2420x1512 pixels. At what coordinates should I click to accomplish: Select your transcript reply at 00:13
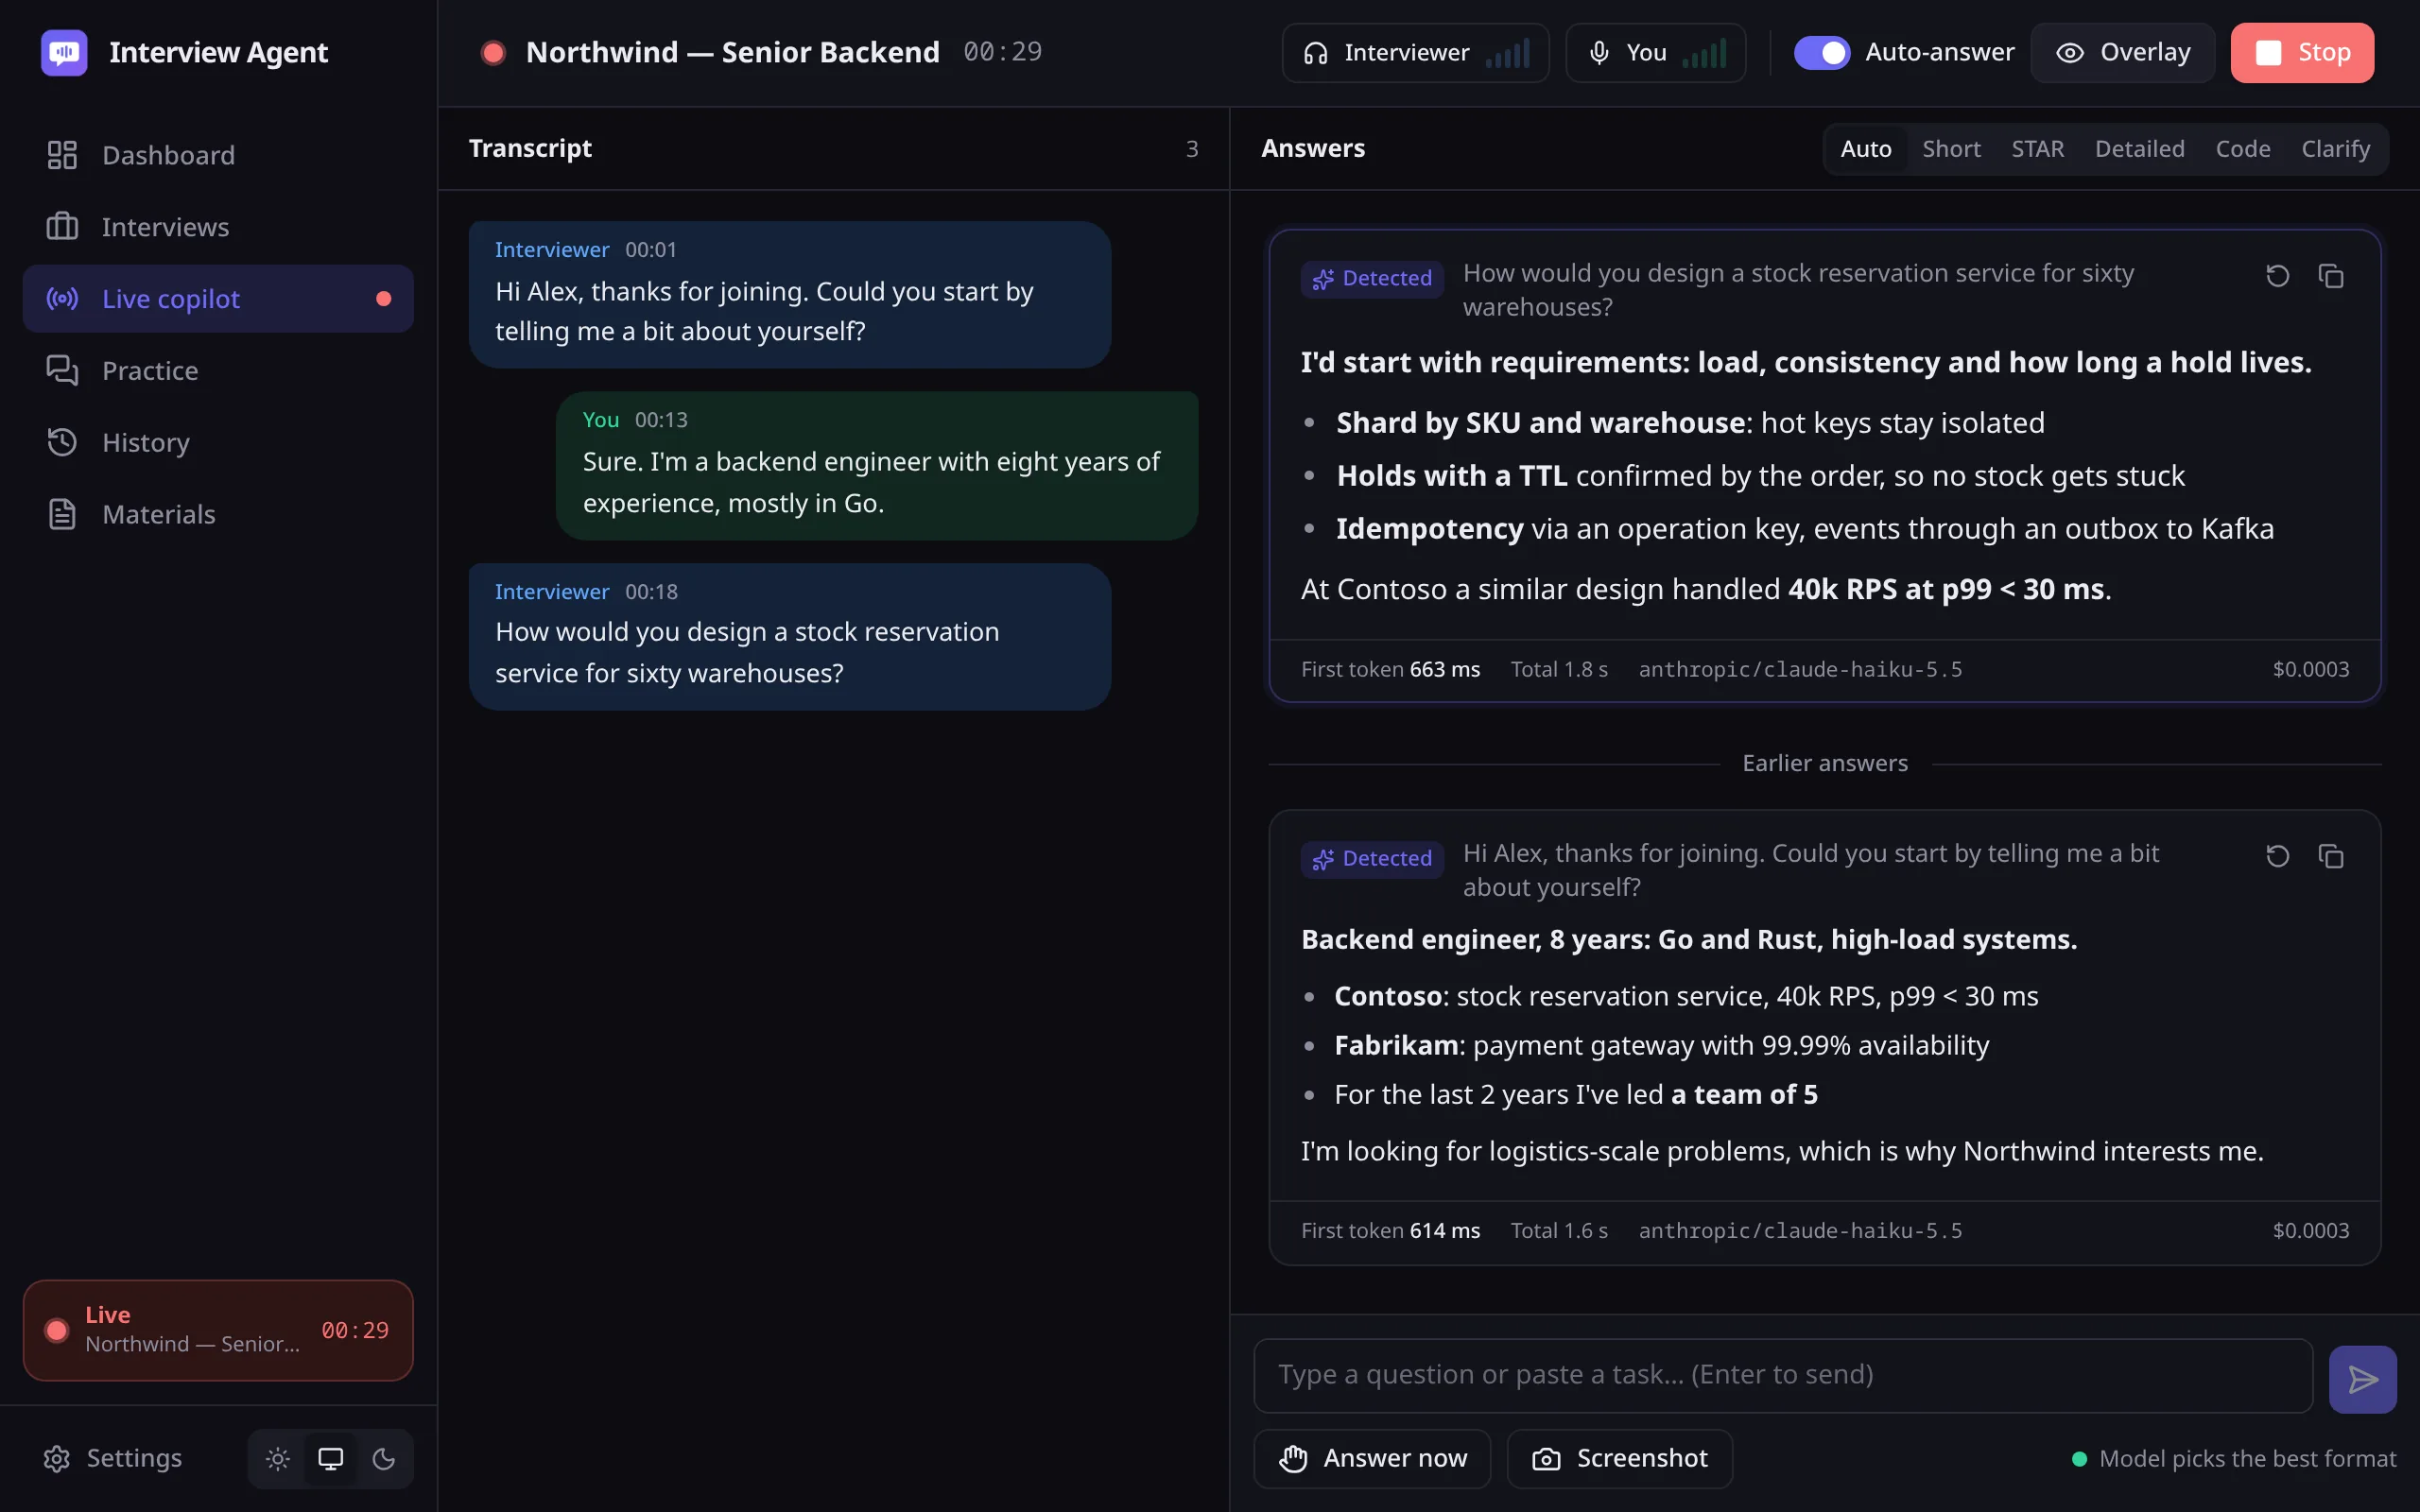click(x=877, y=465)
